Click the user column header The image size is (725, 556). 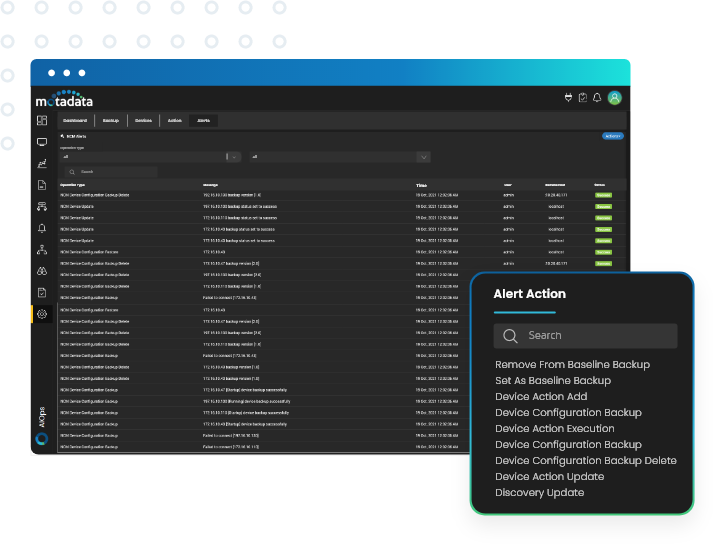pyautogui.click(x=508, y=185)
